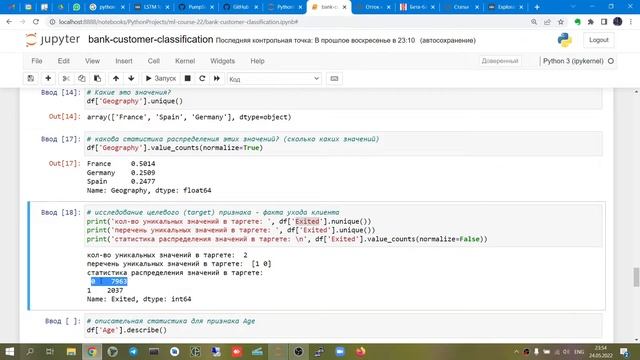Click the Python logo icon

(564, 40)
